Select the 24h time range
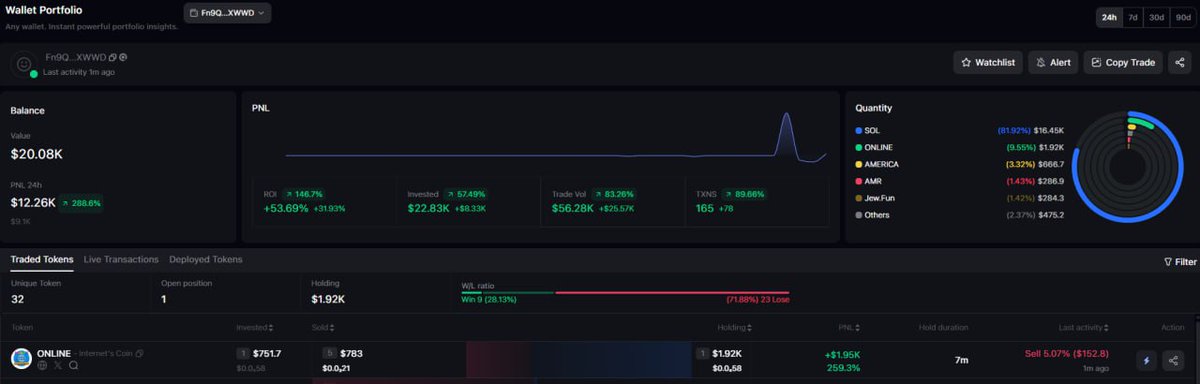The image size is (1200, 384). point(1109,17)
